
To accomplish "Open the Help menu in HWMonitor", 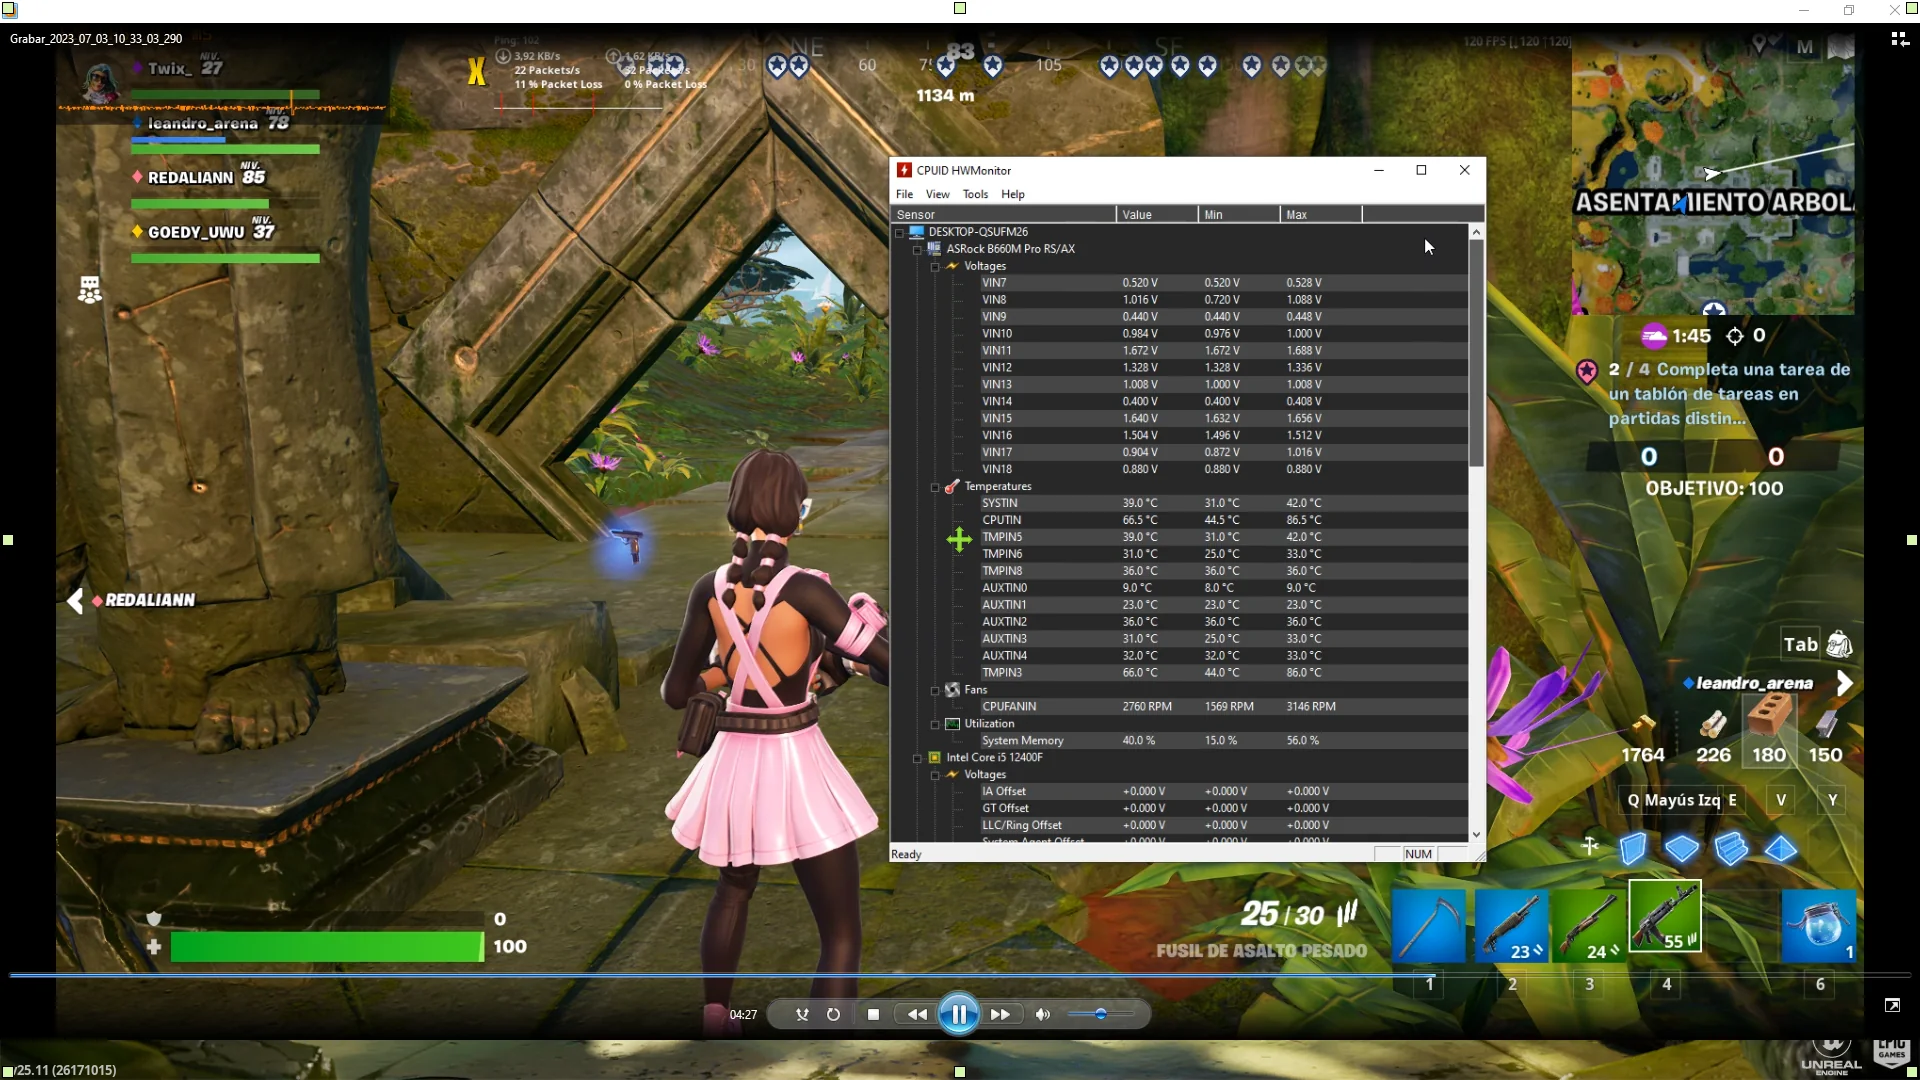I will click(x=1013, y=194).
